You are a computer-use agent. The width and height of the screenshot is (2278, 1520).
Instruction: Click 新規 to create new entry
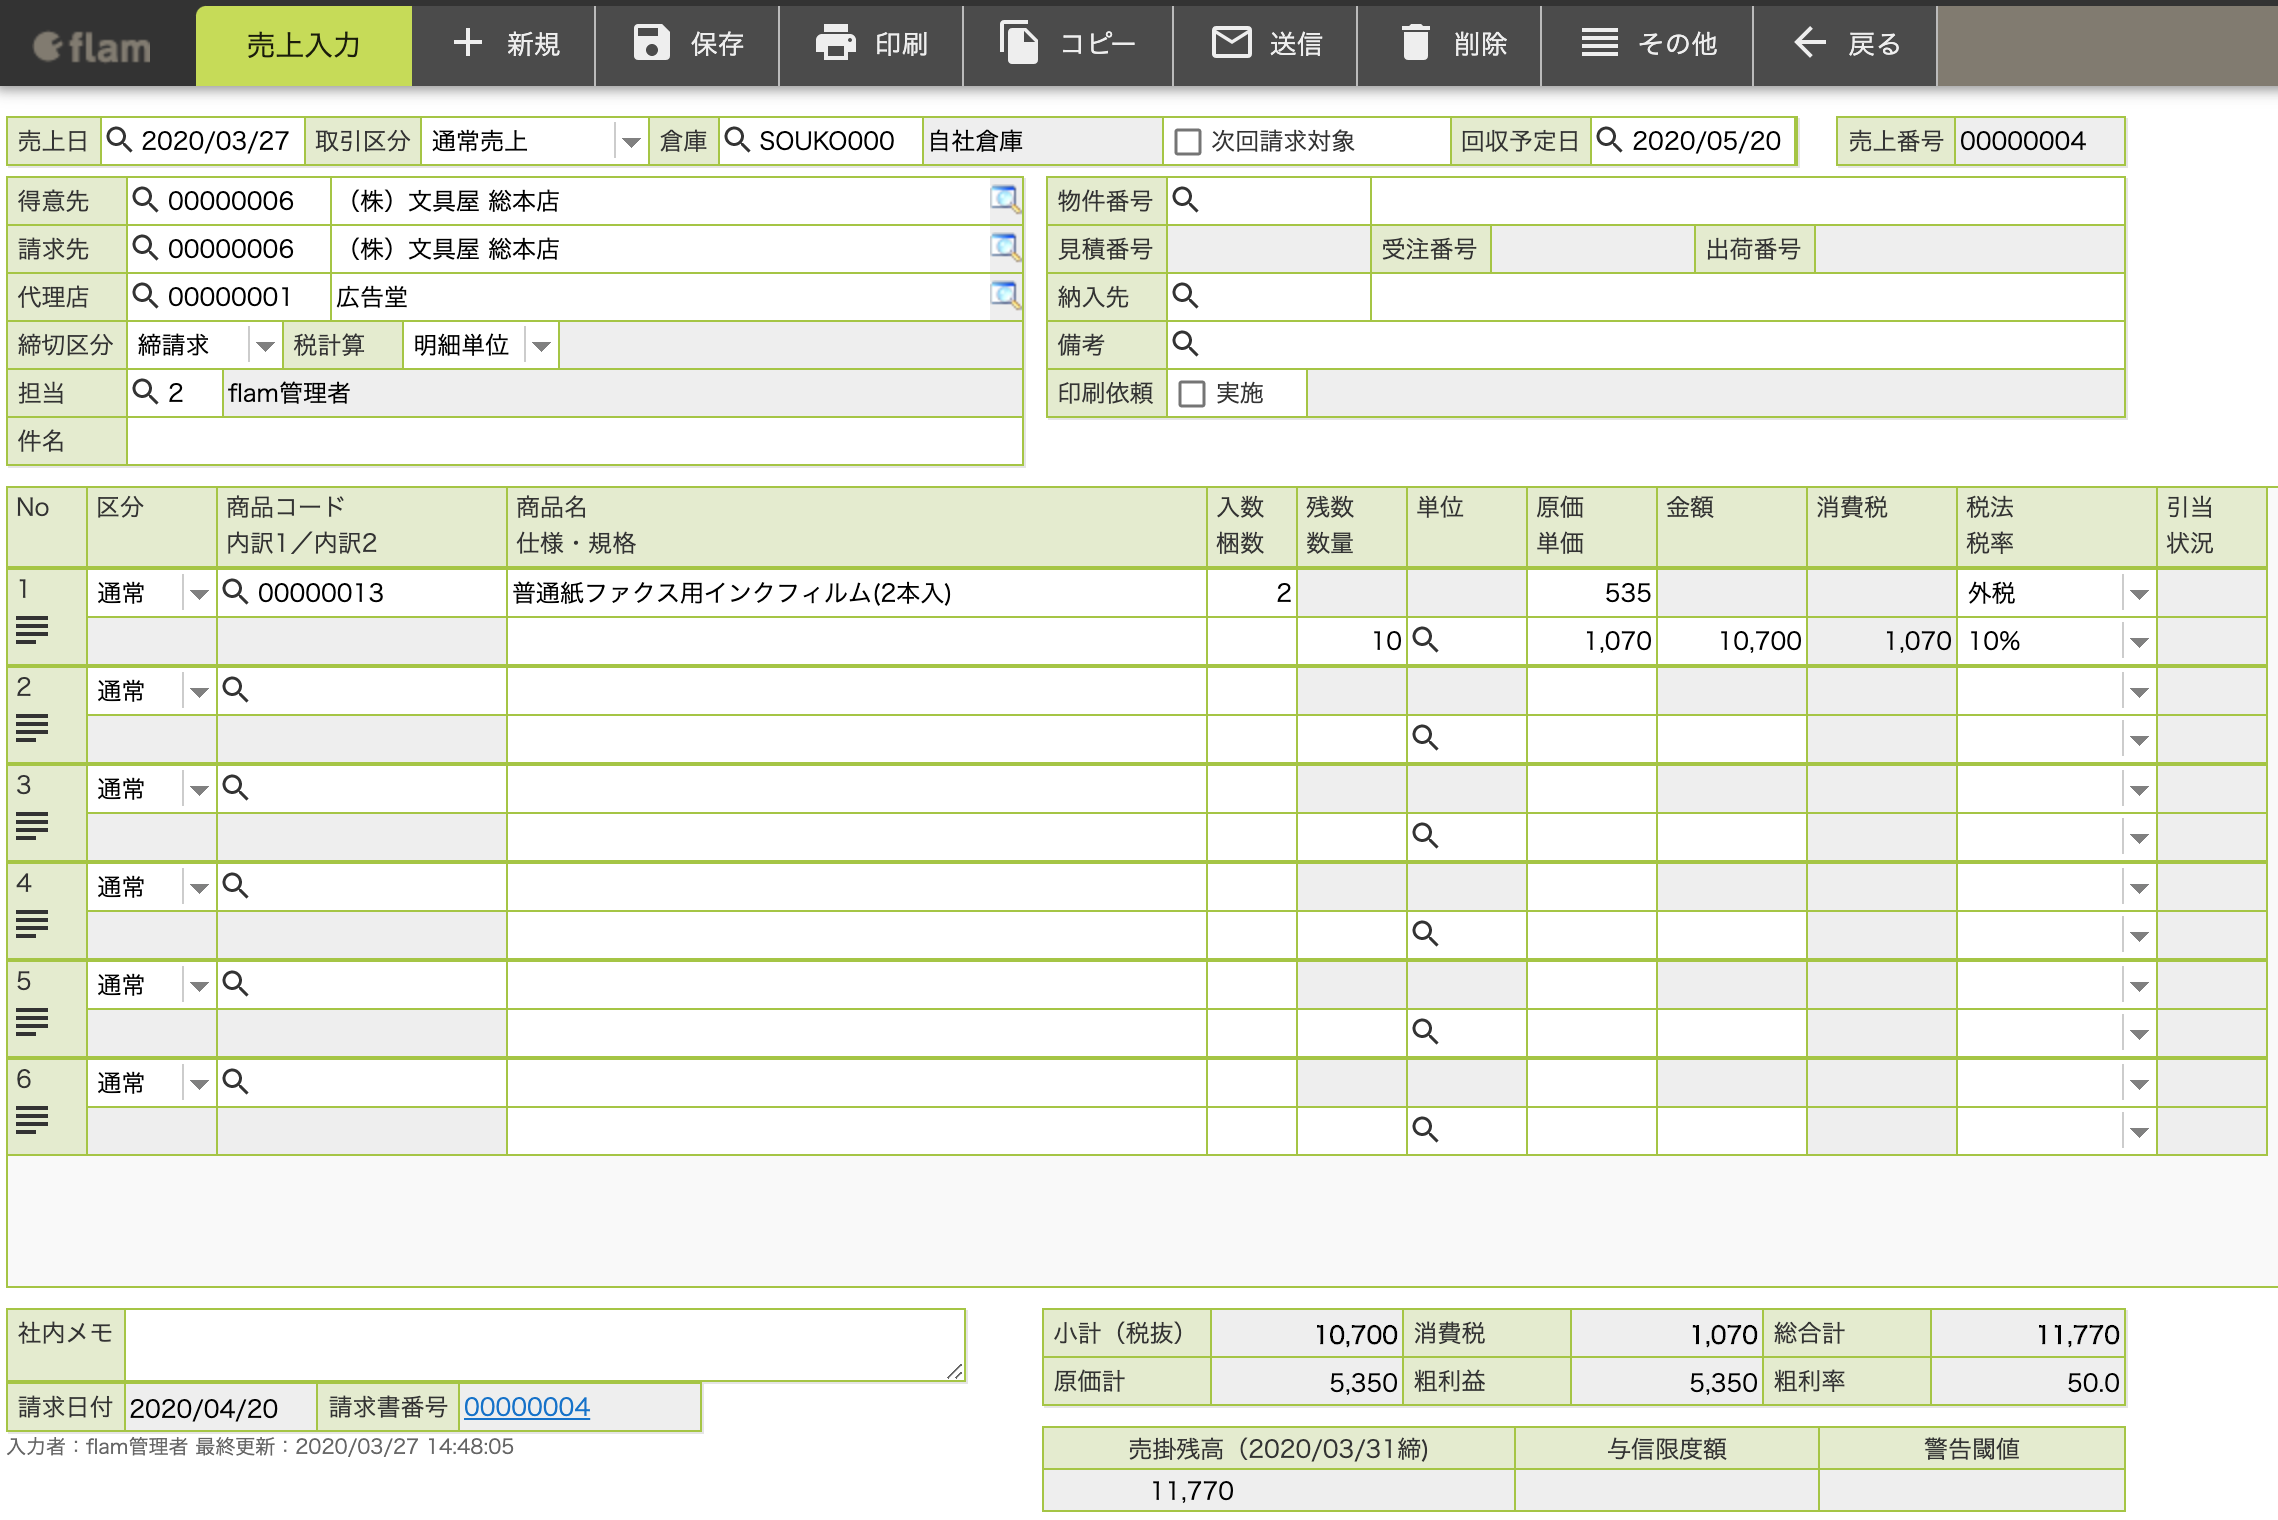[x=504, y=45]
